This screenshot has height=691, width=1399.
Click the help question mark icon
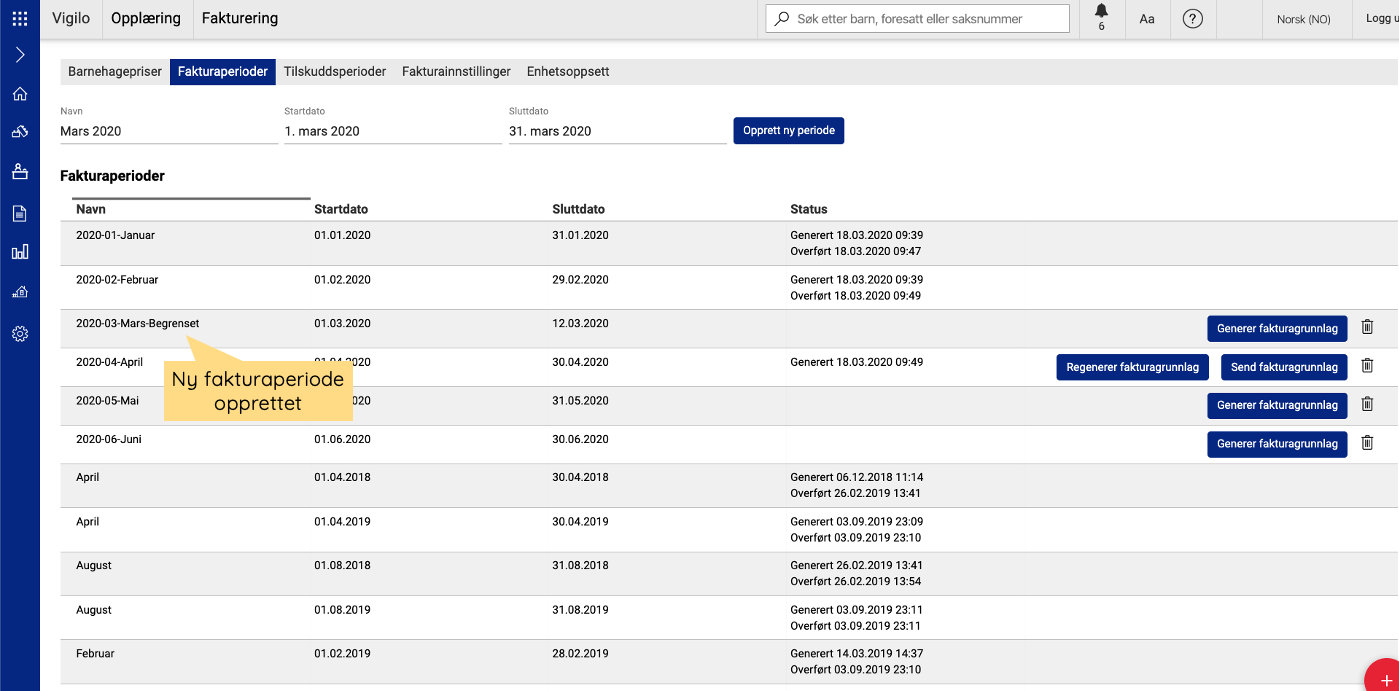[x=1192, y=19]
